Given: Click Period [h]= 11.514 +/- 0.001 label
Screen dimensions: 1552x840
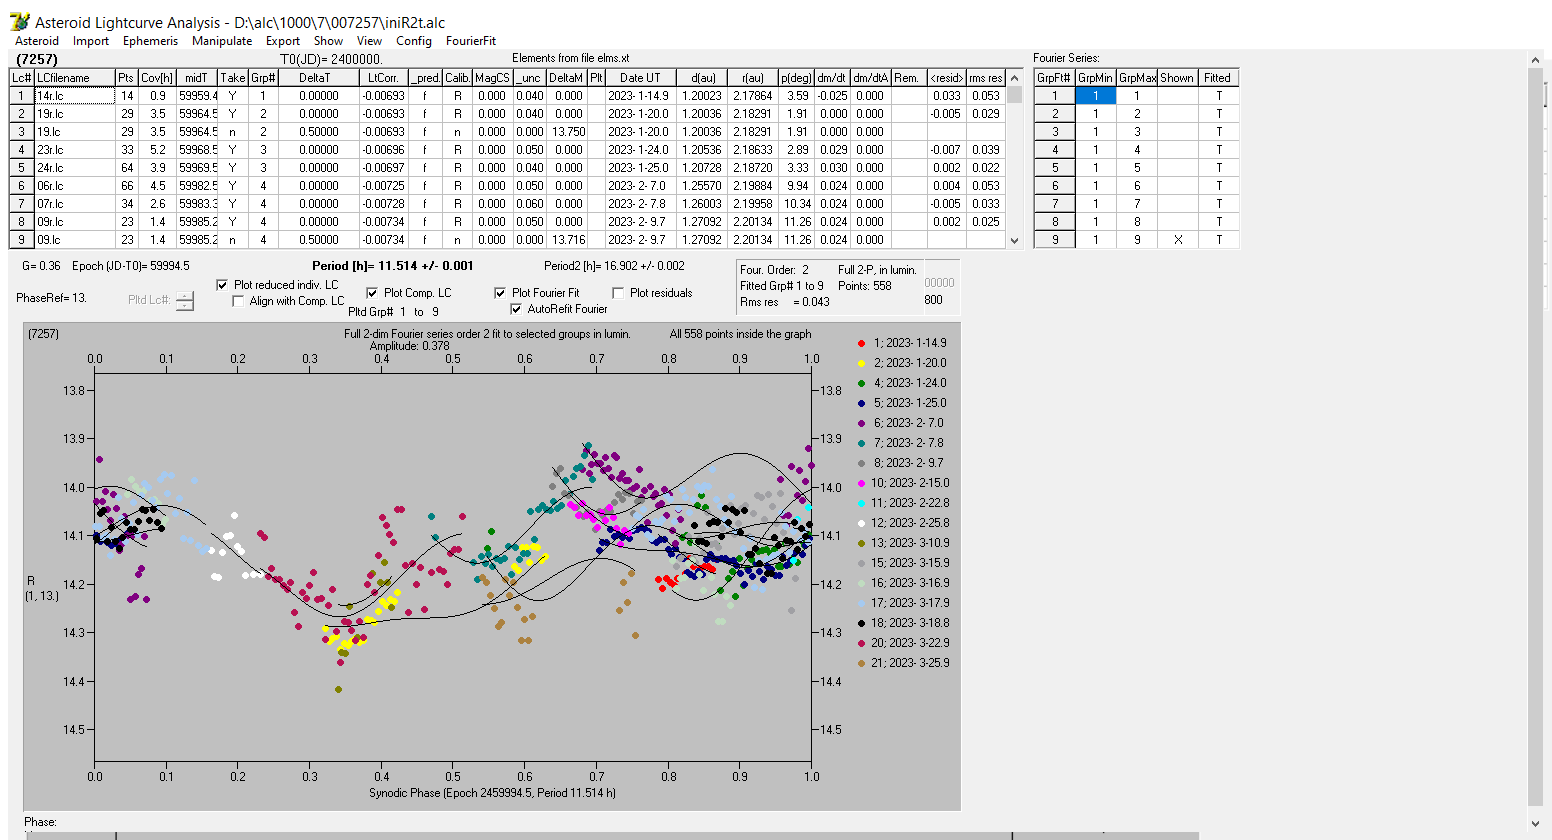Looking at the screenshot, I should [x=393, y=266].
